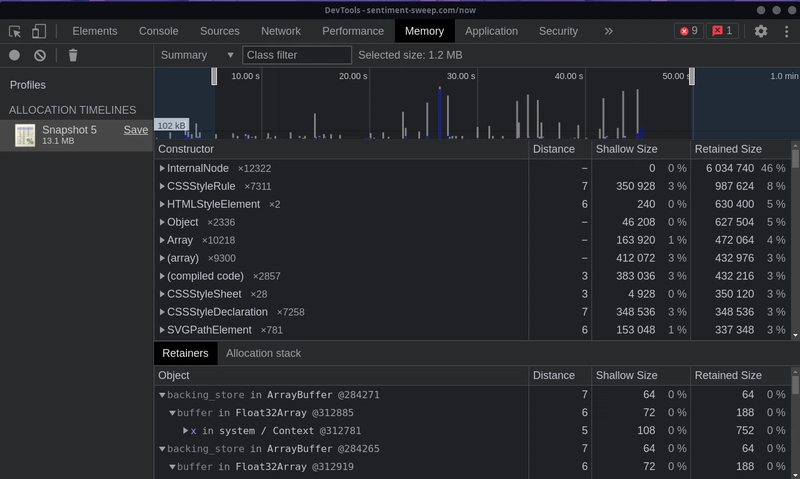The height and width of the screenshot is (479, 800).
Task: Expand the CSSStyleRule constructor row
Action: coord(162,186)
